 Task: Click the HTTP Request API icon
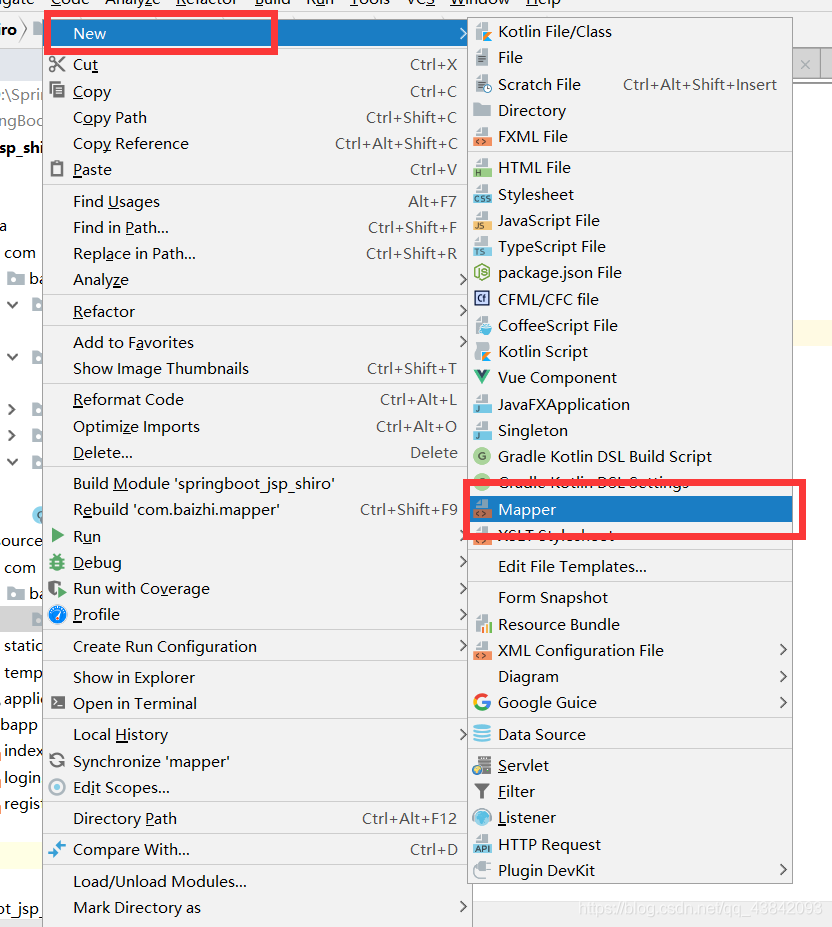click(x=483, y=844)
